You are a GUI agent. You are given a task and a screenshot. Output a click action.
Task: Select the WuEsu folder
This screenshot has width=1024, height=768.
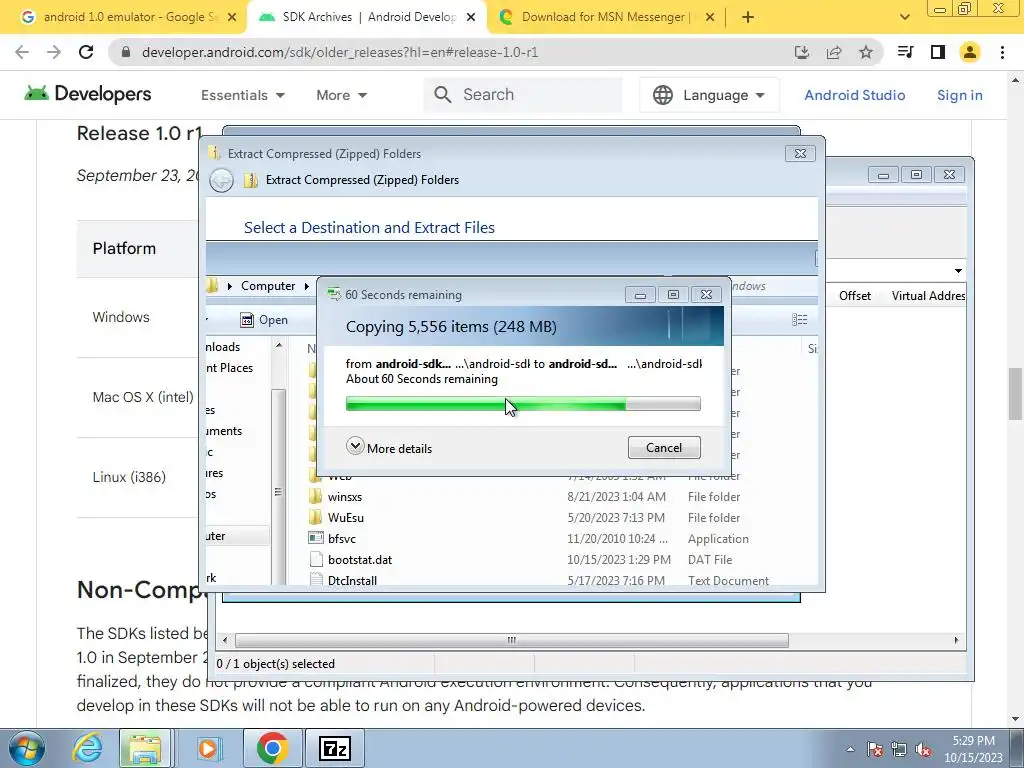346,517
